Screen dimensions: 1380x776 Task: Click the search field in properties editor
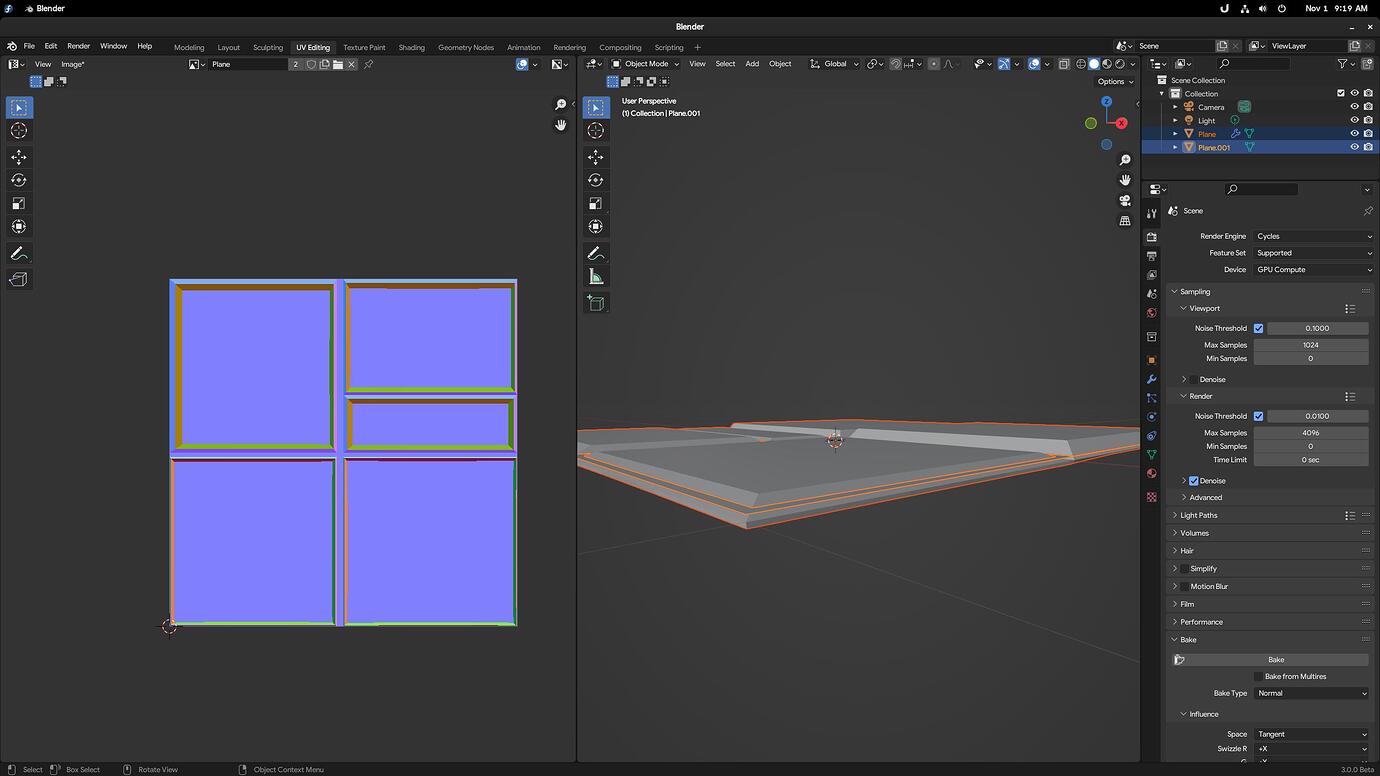click(1262, 189)
